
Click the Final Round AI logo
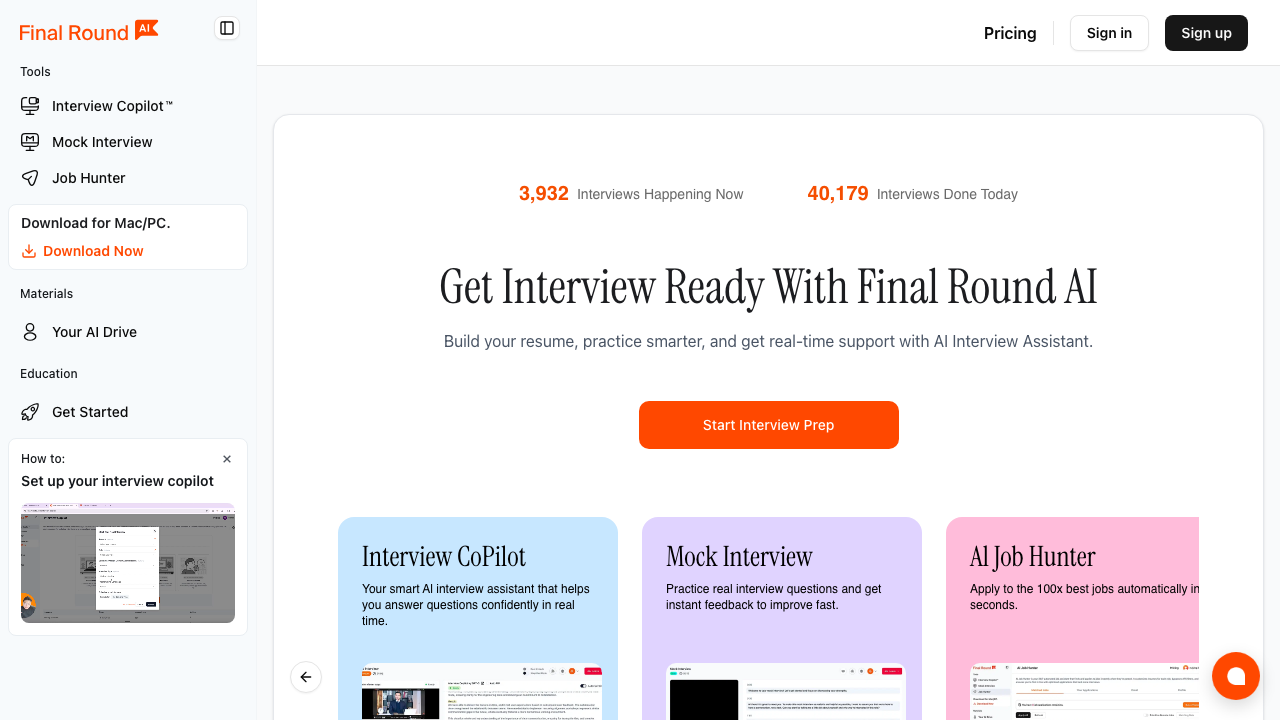tap(88, 31)
